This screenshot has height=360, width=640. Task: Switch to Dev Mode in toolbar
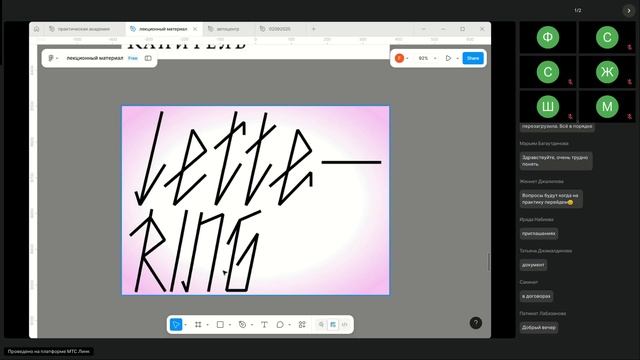point(344,324)
